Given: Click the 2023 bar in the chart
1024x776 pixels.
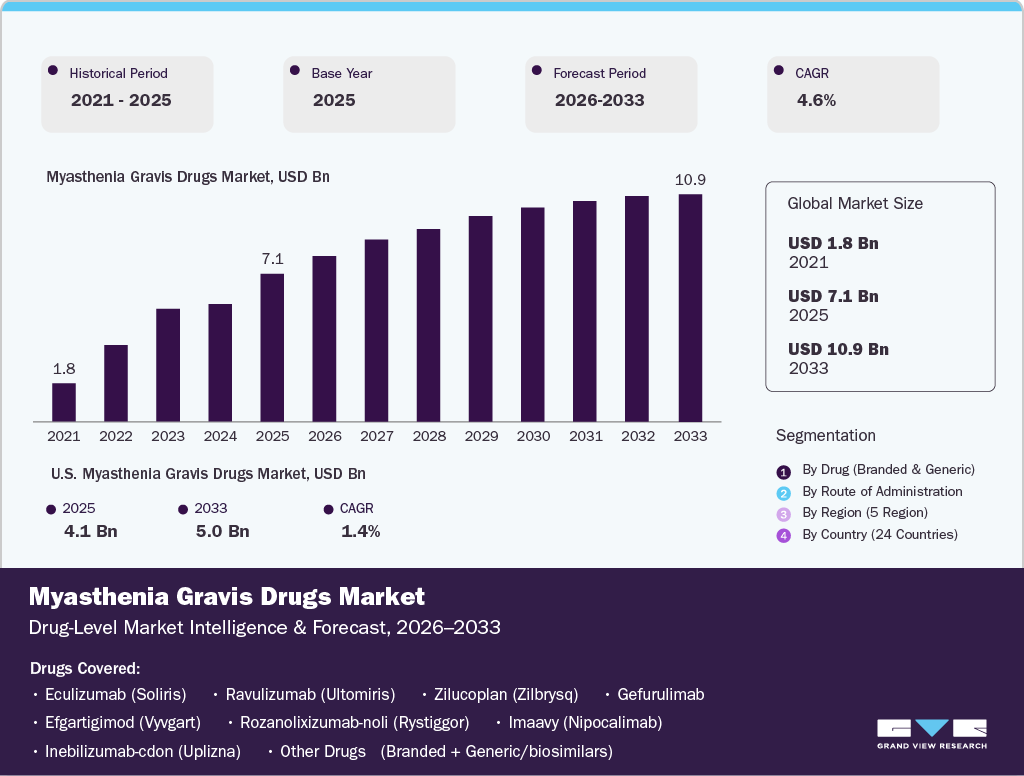Looking at the screenshot, I should point(168,365).
